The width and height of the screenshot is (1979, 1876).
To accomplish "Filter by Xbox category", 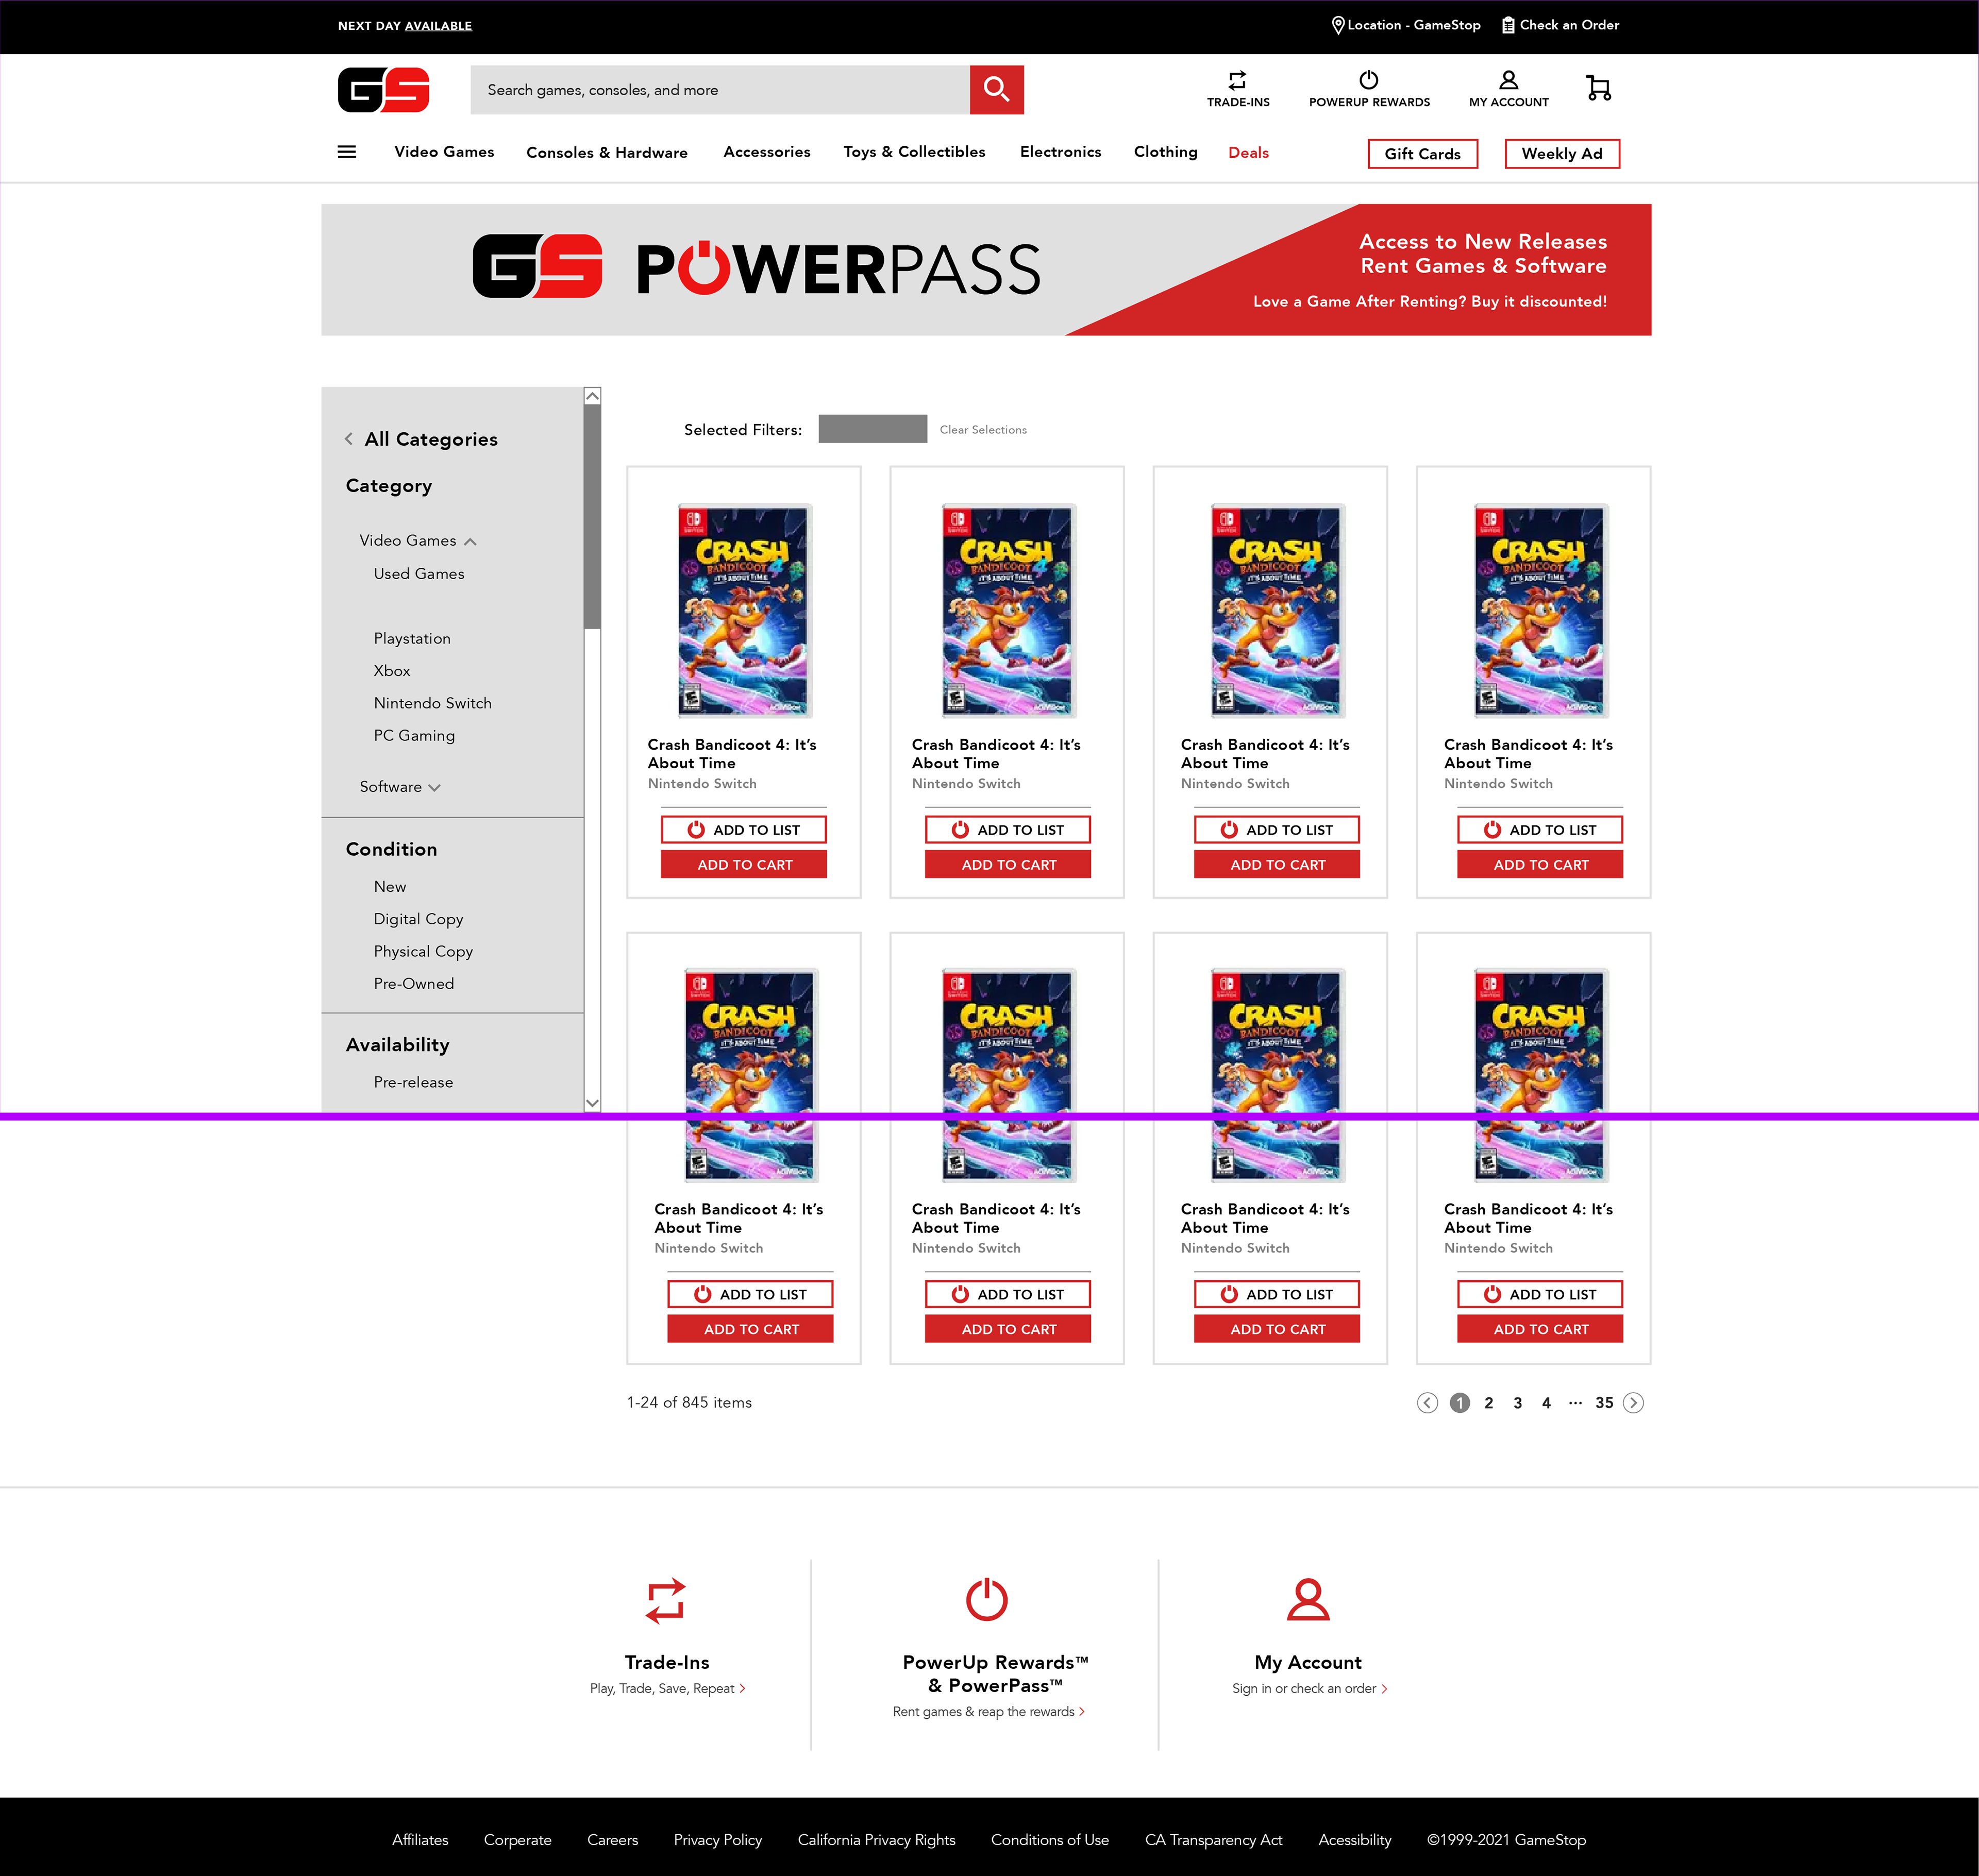I will pyautogui.click(x=392, y=671).
